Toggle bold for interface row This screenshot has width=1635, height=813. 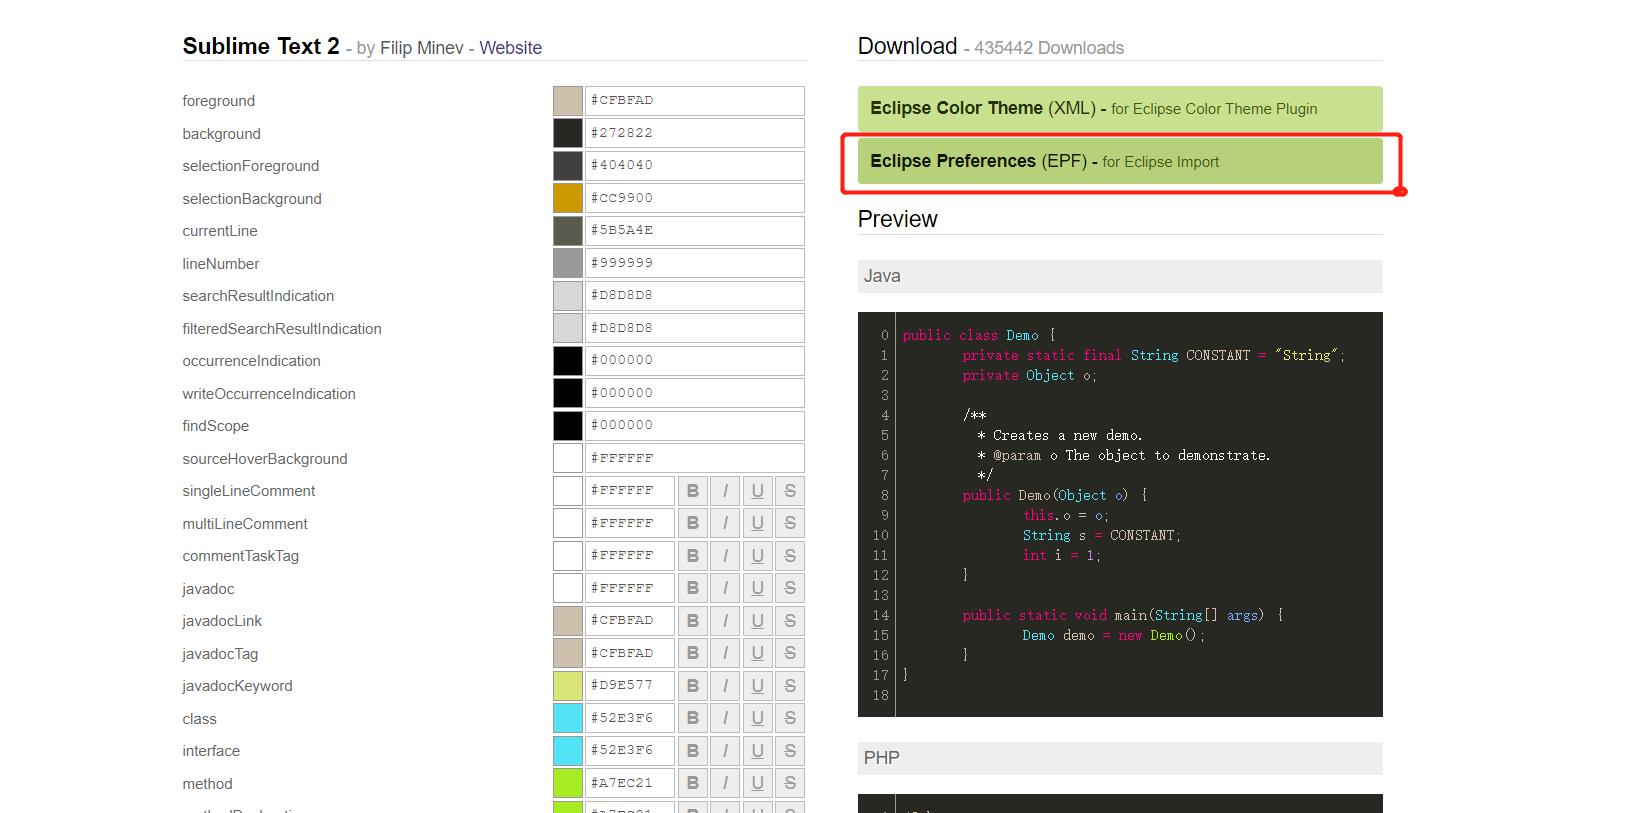pos(692,751)
